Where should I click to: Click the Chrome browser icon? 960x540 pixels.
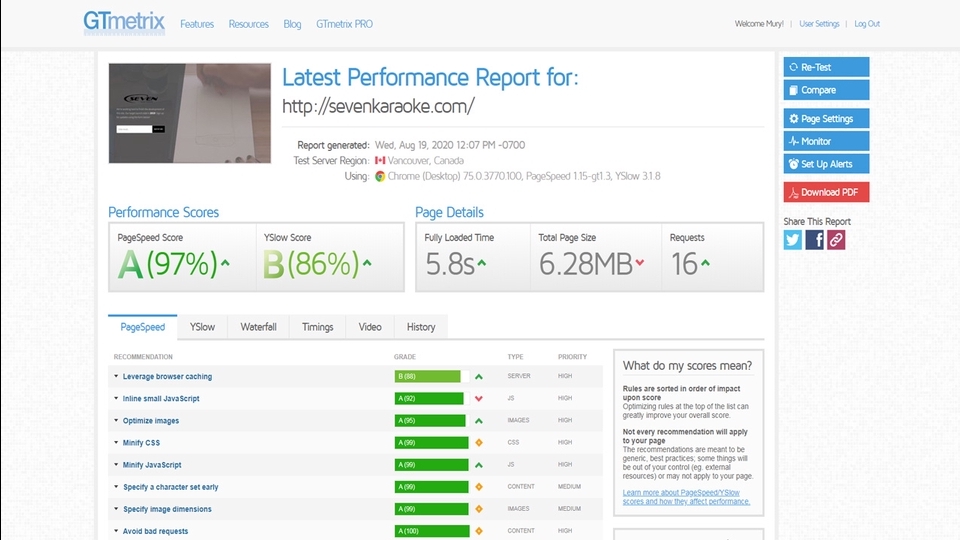(x=380, y=176)
